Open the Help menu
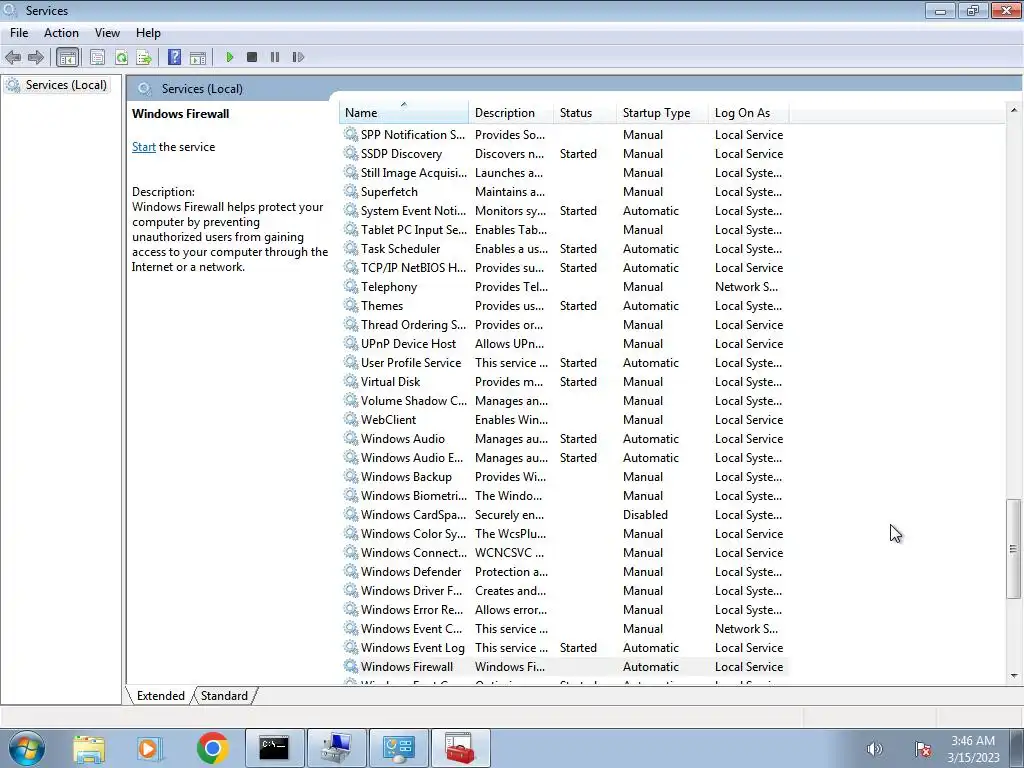The height and width of the screenshot is (768, 1024). click(x=148, y=33)
